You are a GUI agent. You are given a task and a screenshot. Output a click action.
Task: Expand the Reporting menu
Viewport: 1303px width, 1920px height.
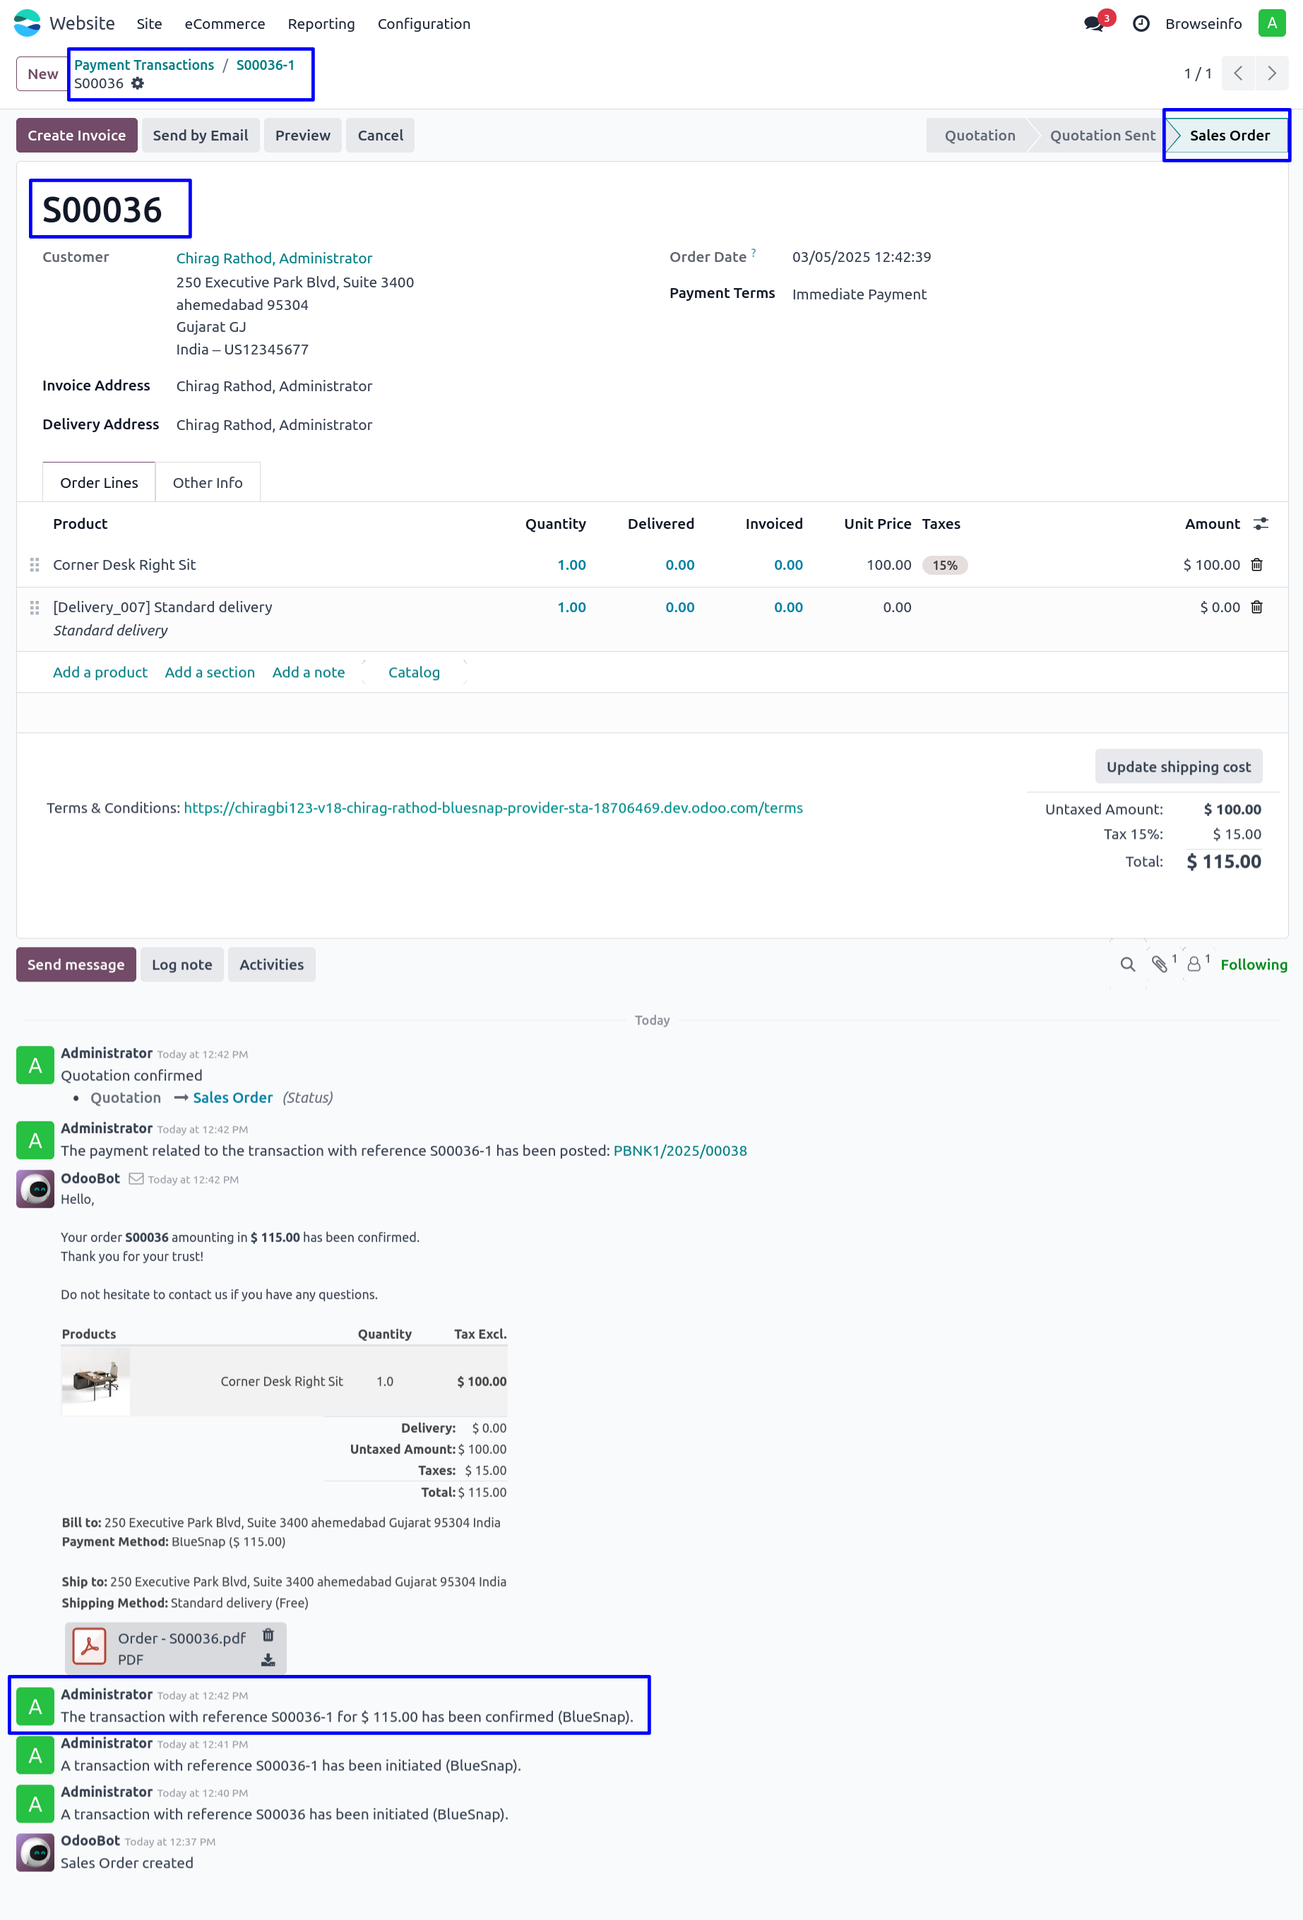[321, 24]
